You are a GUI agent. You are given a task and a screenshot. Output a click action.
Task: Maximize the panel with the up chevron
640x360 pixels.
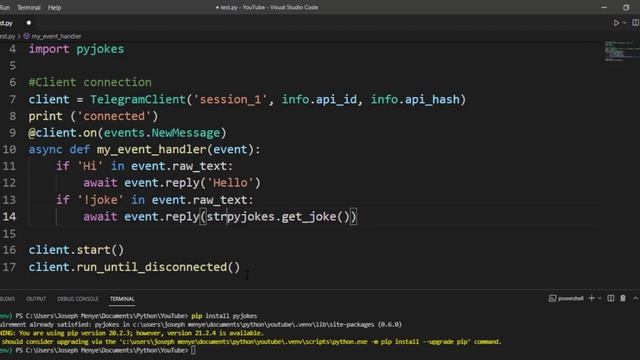(636, 298)
